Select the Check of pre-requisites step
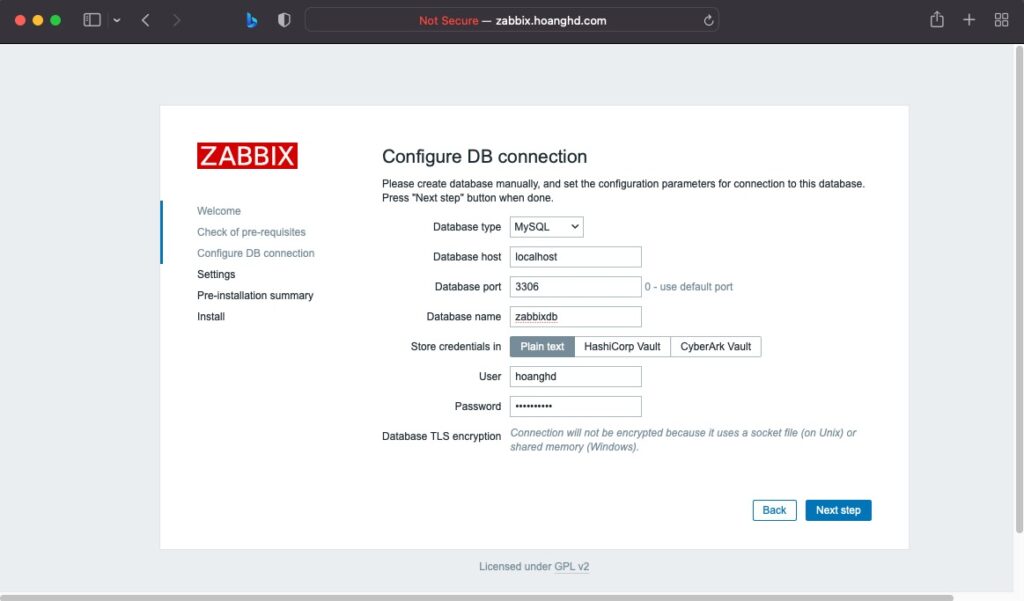1024x601 pixels. 251,232
